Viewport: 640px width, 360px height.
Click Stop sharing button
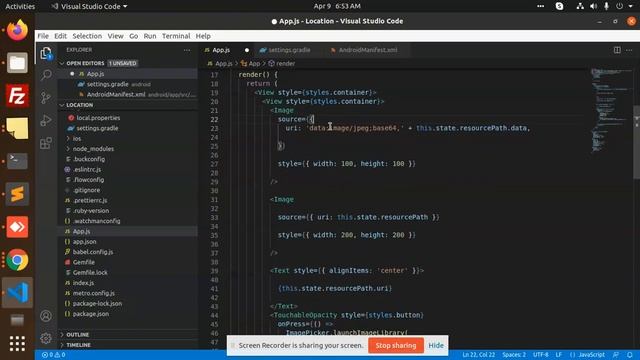[x=396, y=345]
